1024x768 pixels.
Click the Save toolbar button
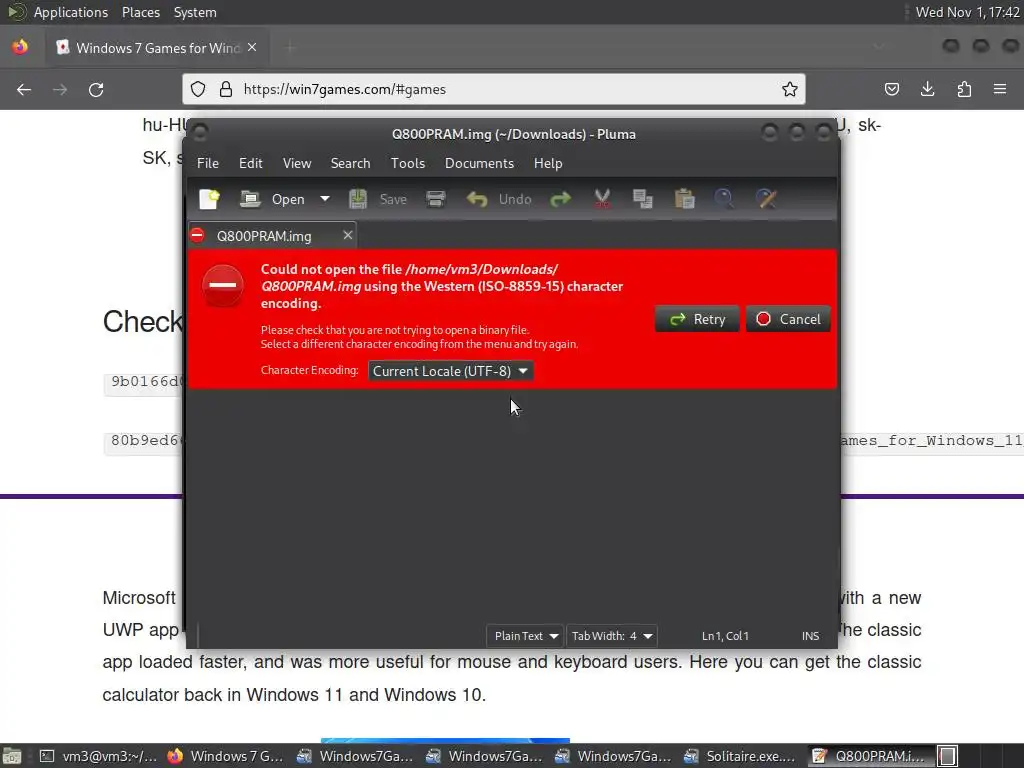(x=378, y=199)
